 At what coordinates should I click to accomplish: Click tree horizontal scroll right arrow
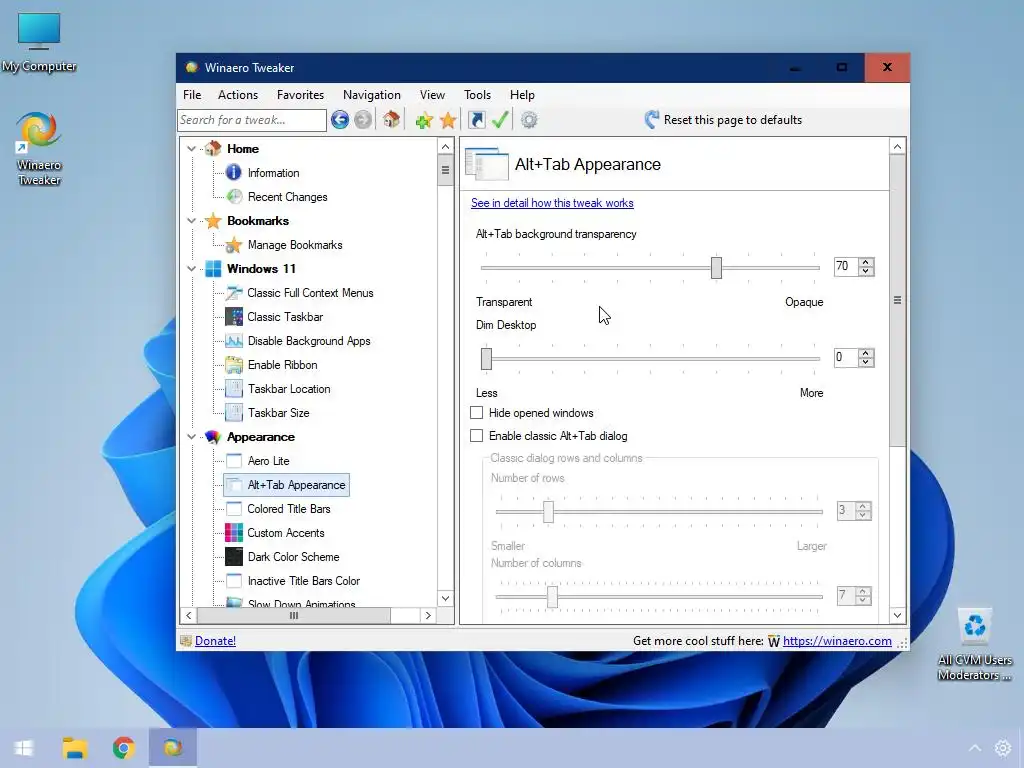coord(428,615)
